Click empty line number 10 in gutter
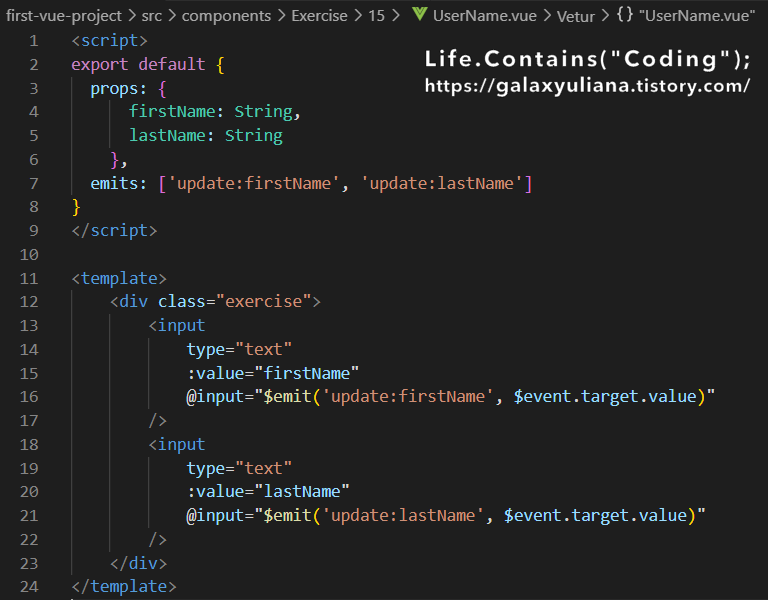The width and height of the screenshot is (768, 600). (x=29, y=255)
